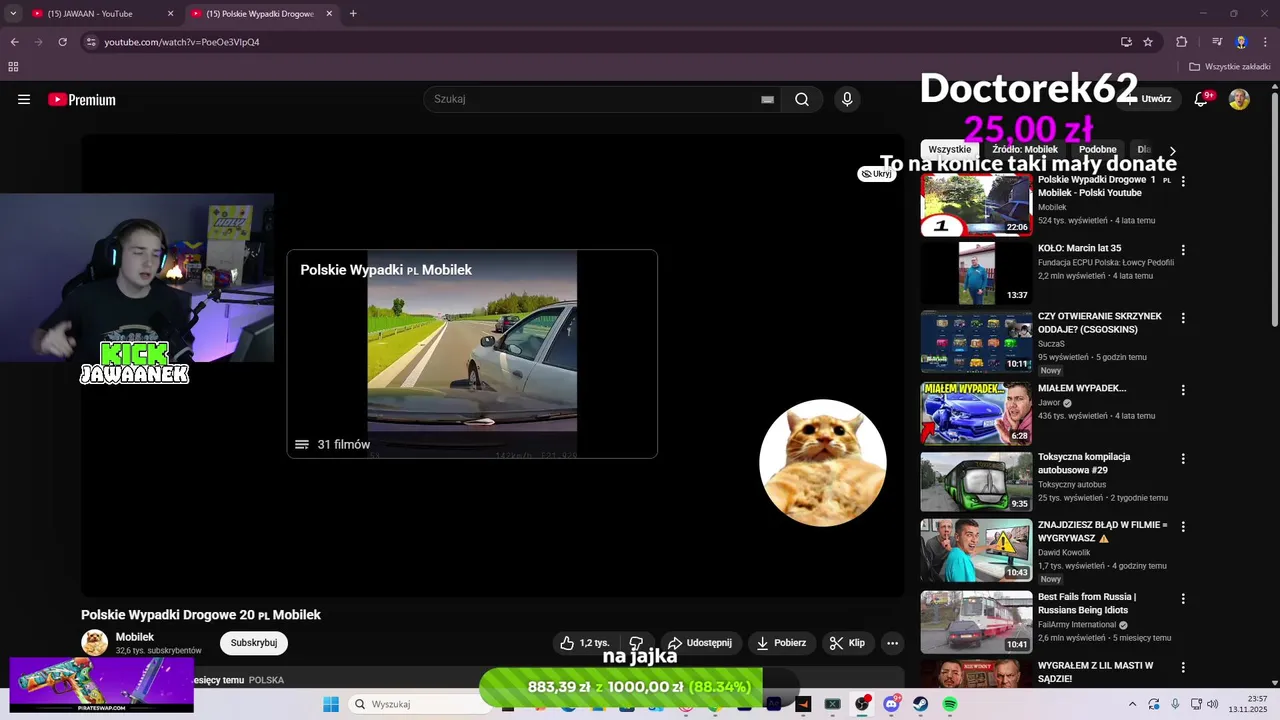Screen dimensions: 1280x720
Task: Open Spotify from the taskbar
Action: point(950,704)
